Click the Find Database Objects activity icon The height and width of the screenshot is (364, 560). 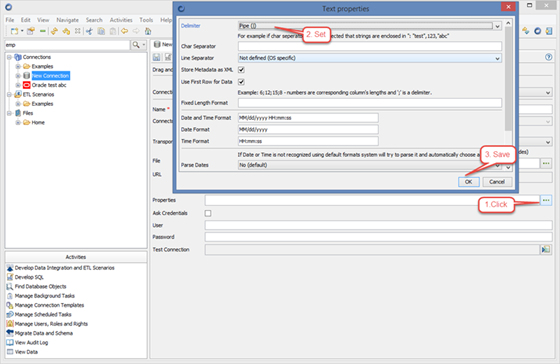10,286
